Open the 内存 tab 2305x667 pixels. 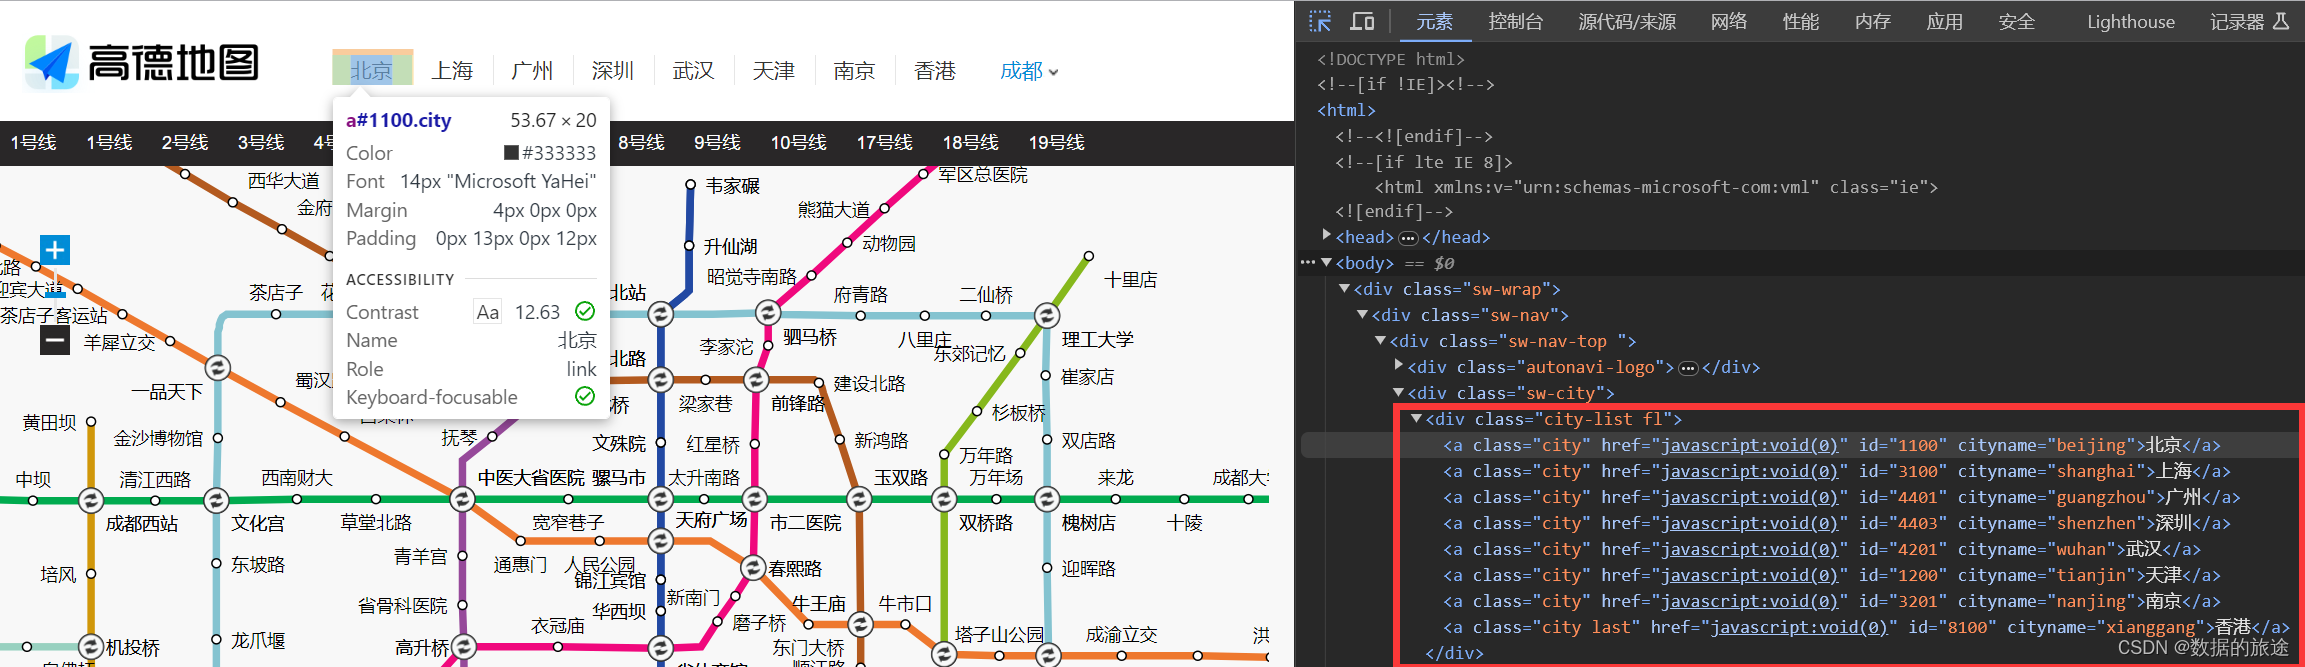(1873, 22)
